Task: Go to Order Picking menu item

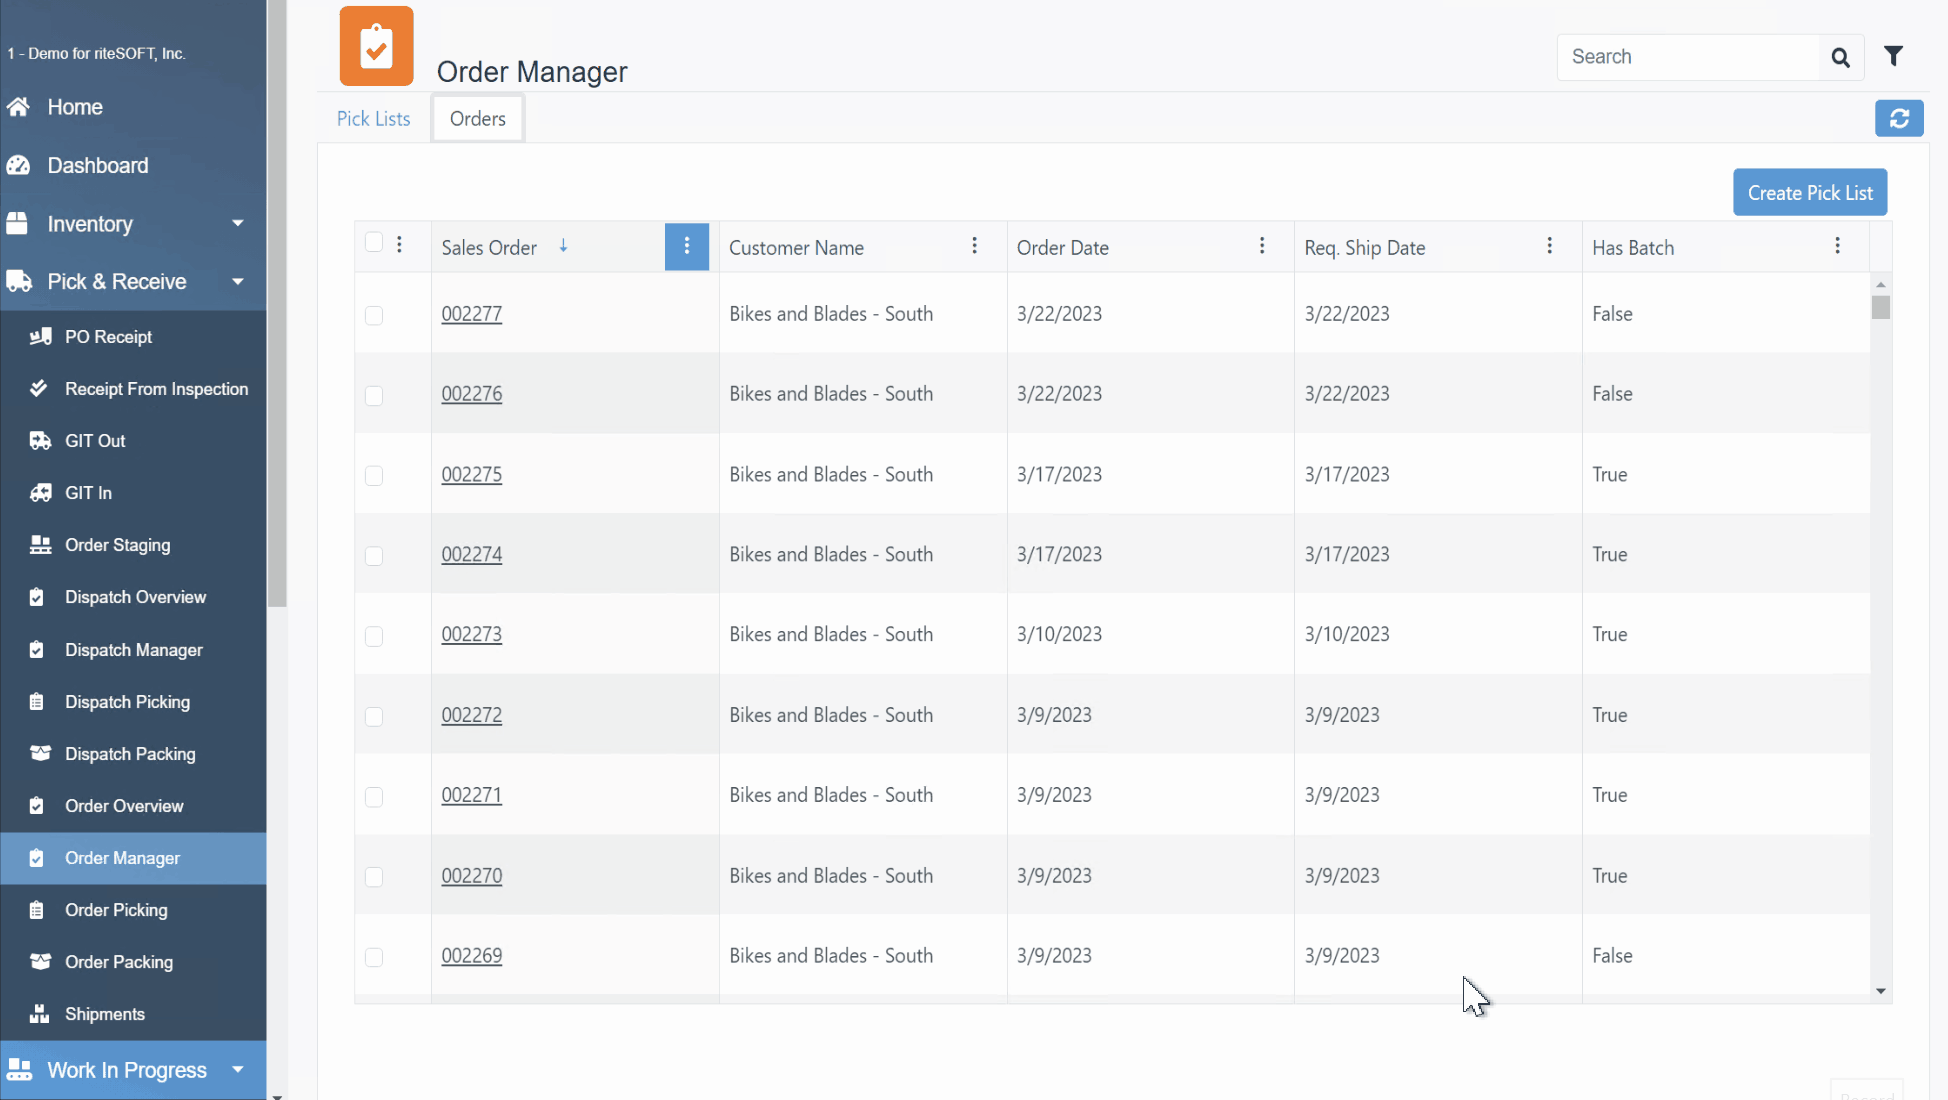Action: [x=134, y=910]
